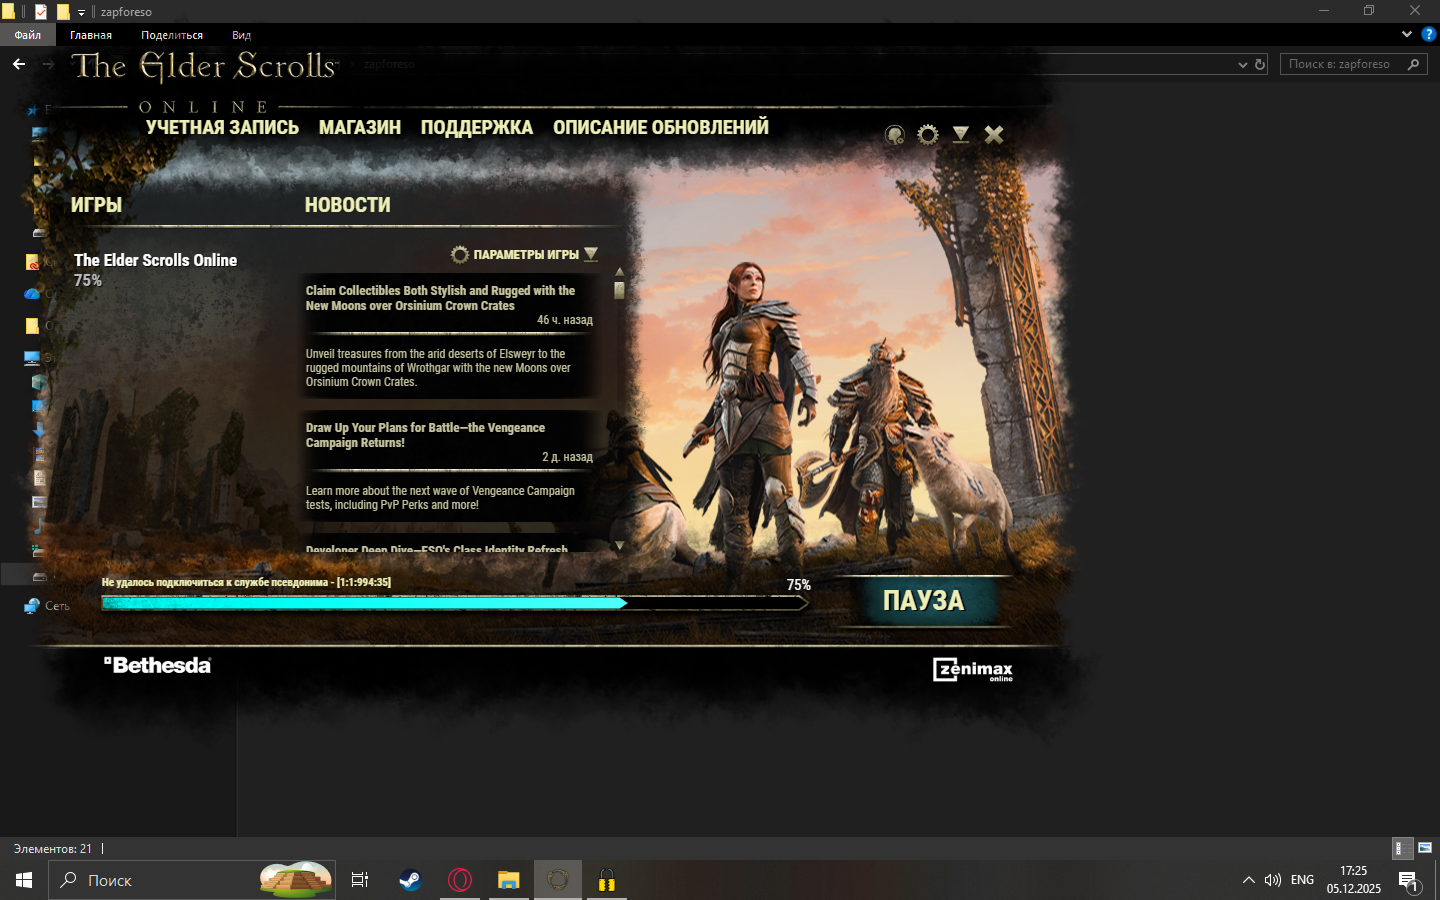Show hidden system tray icons
Image resolution: width=1440 pixels, height=900 pixels.
point(1249,880)
